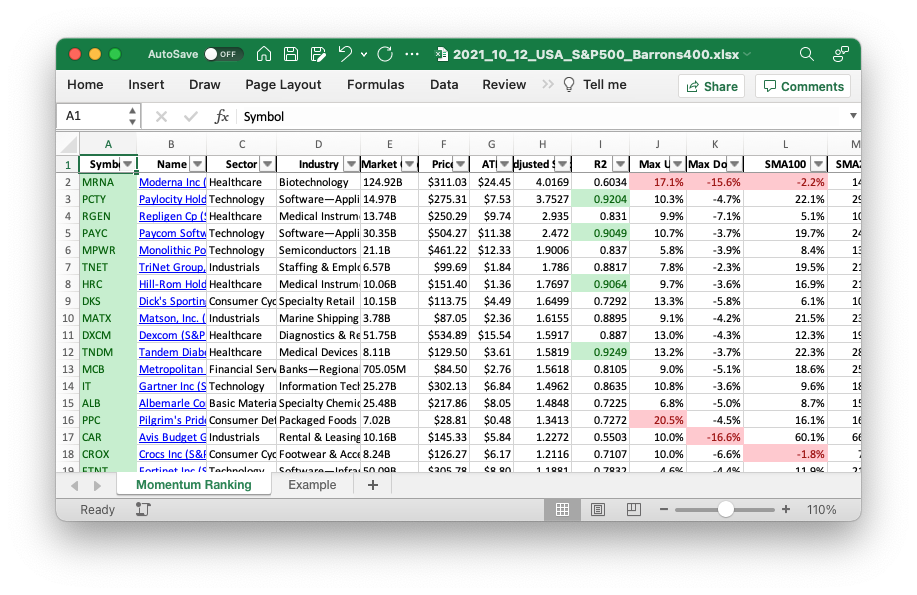This screenshot has height=595, width=917.
Task: Open the Sector column filter dropdown
Action: (268, 164)
